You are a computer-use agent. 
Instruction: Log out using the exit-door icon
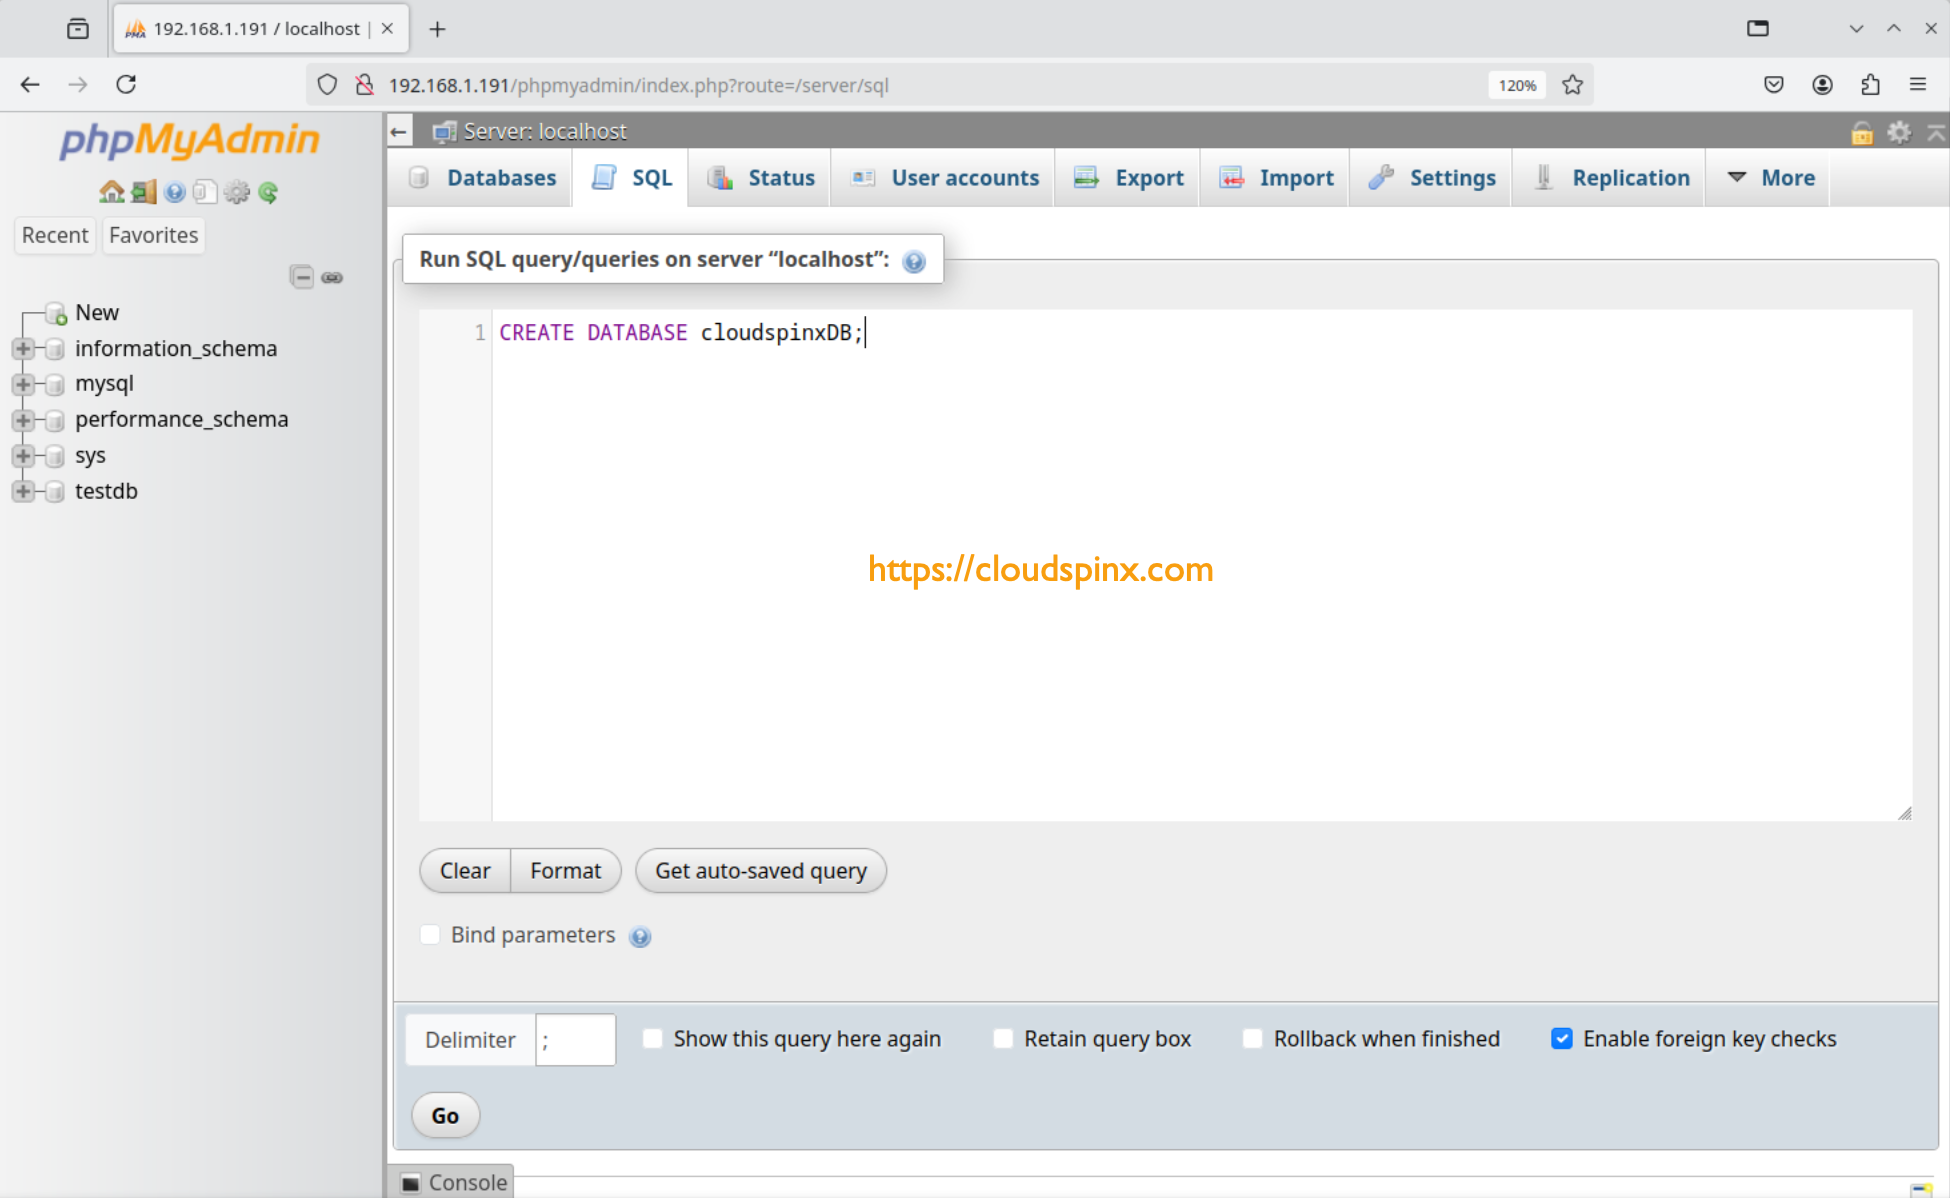[x=141, y=191]
